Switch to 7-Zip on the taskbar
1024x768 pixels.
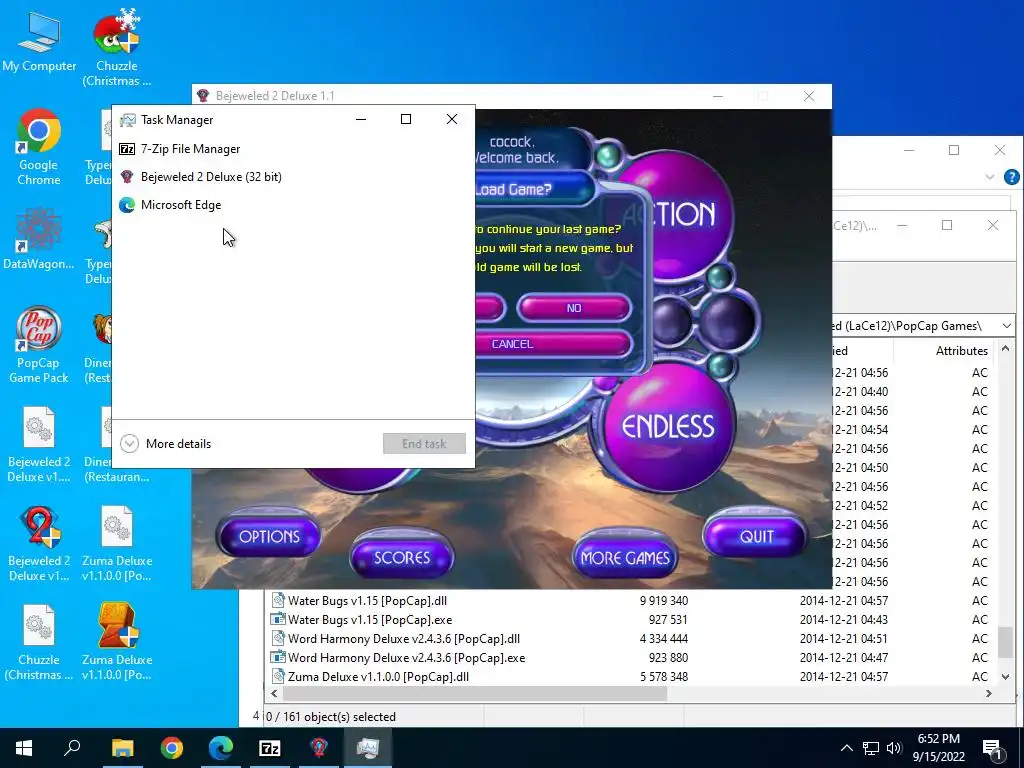point(270,748)
